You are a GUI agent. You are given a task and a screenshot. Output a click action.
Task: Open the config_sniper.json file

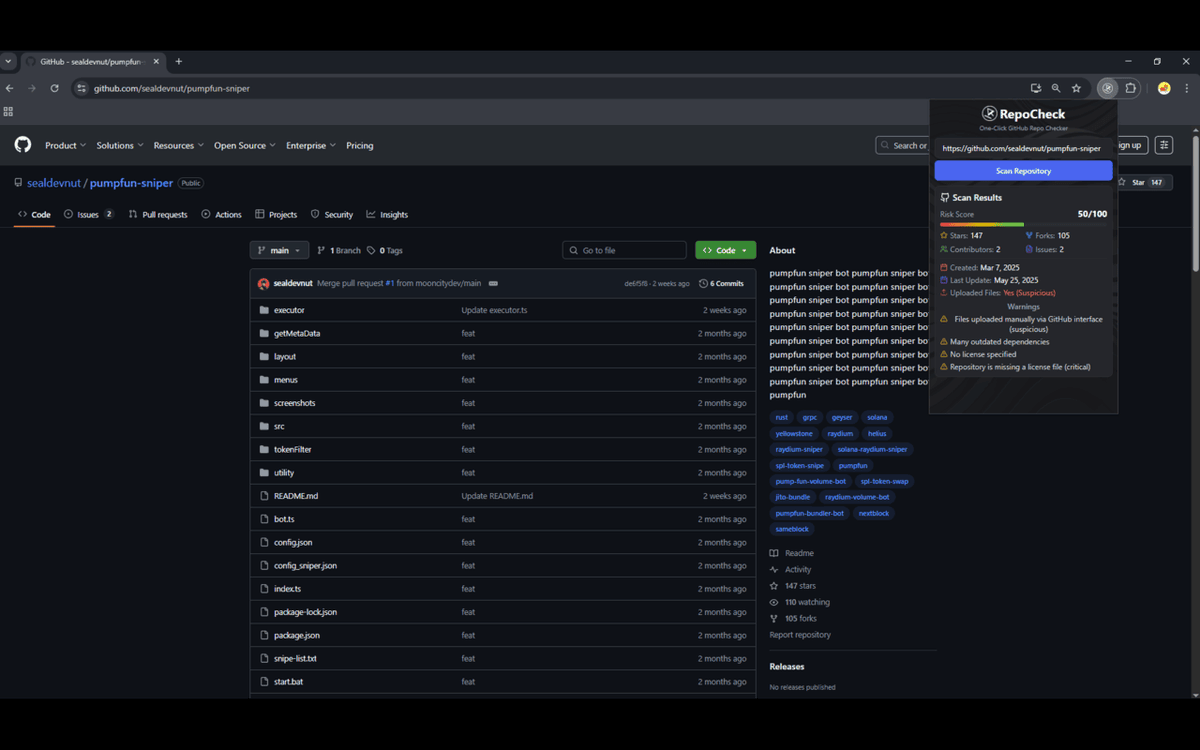[305, 565]
